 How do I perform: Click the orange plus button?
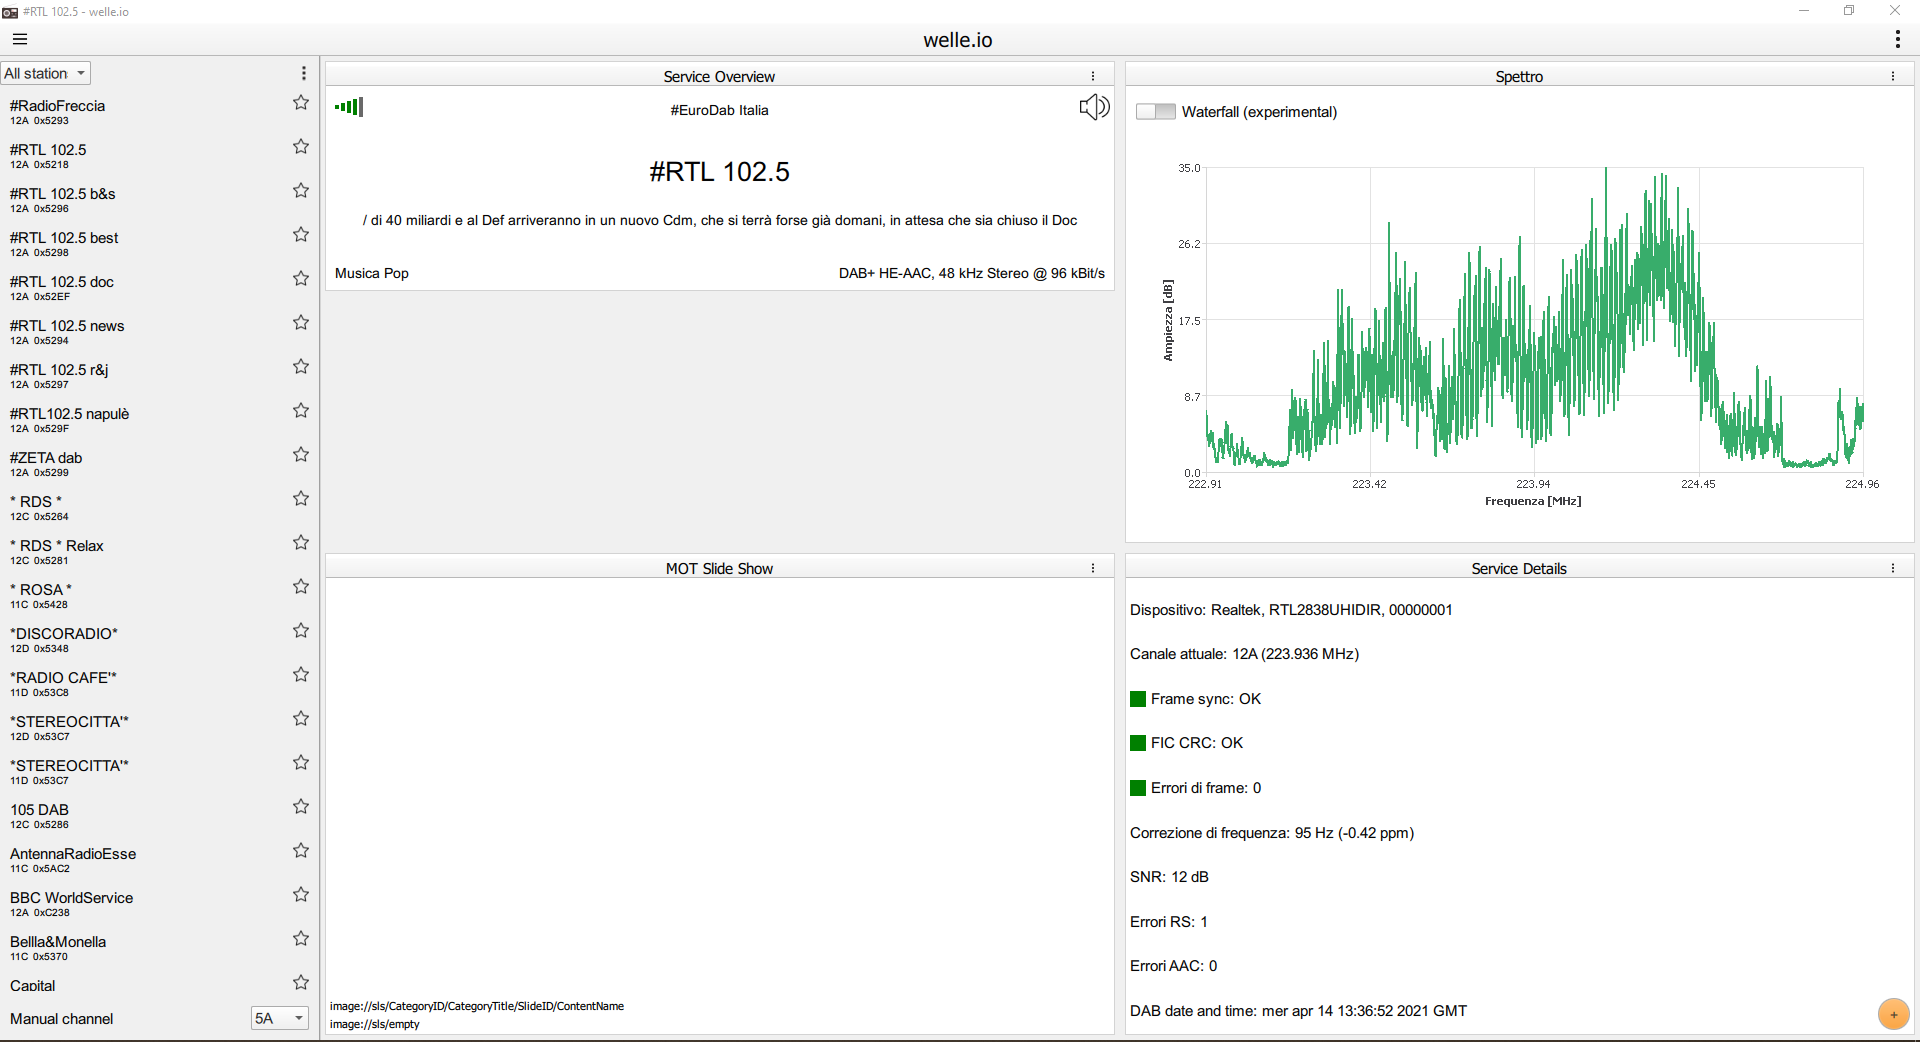click(1893, 1014)
